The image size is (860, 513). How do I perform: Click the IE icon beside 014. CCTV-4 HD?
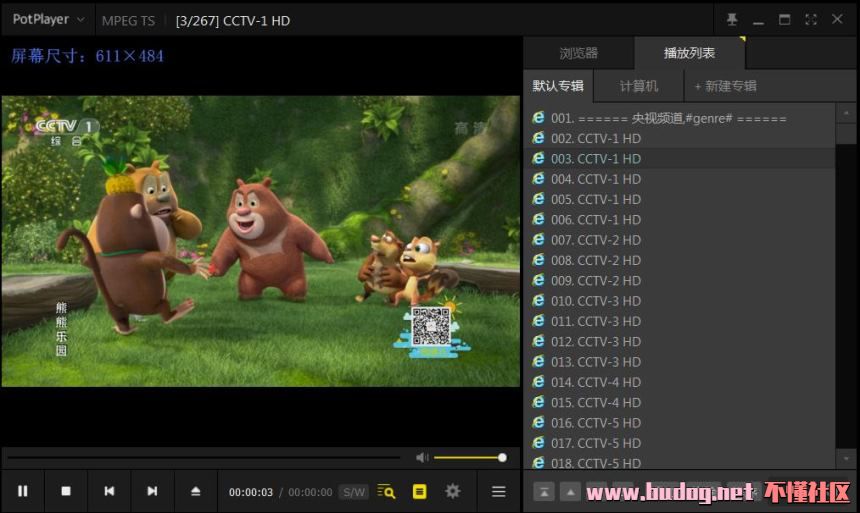[x=539, y=381]
